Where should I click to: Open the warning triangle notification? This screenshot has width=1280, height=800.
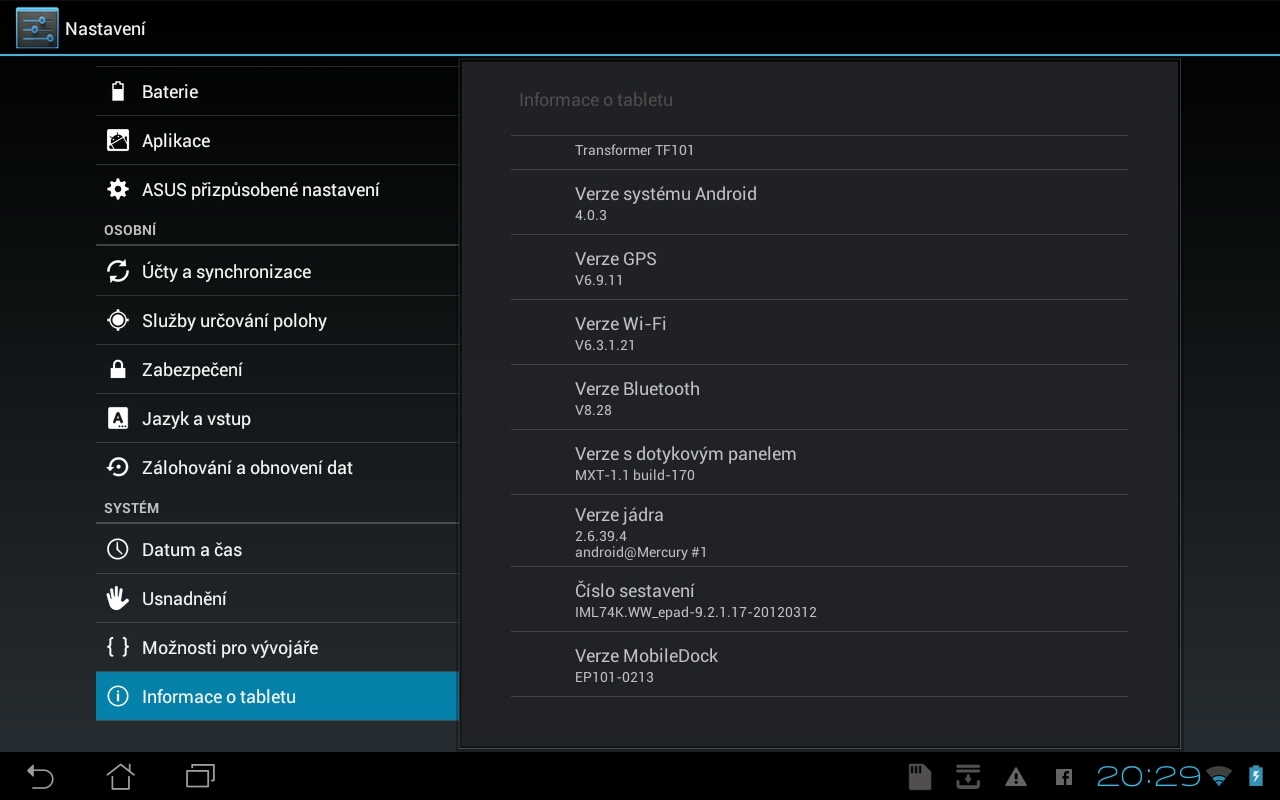coord(1016,776)
